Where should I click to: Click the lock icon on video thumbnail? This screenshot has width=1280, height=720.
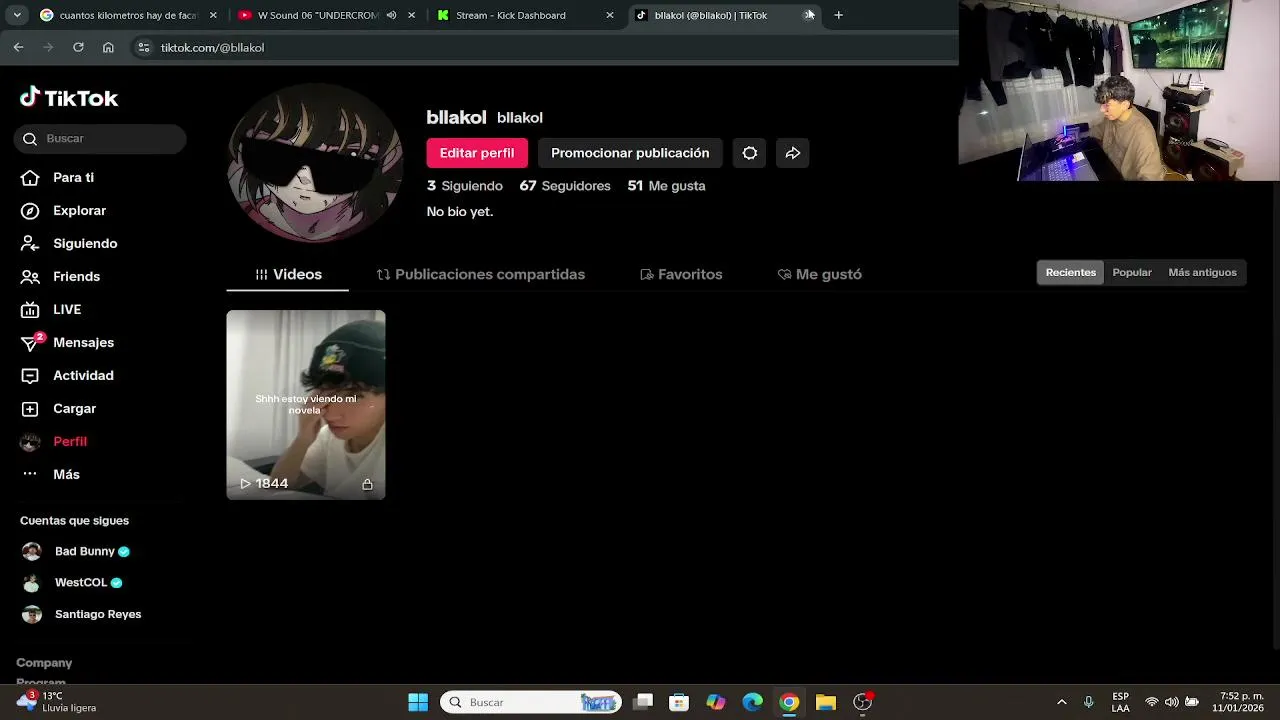tap(367, 484)
